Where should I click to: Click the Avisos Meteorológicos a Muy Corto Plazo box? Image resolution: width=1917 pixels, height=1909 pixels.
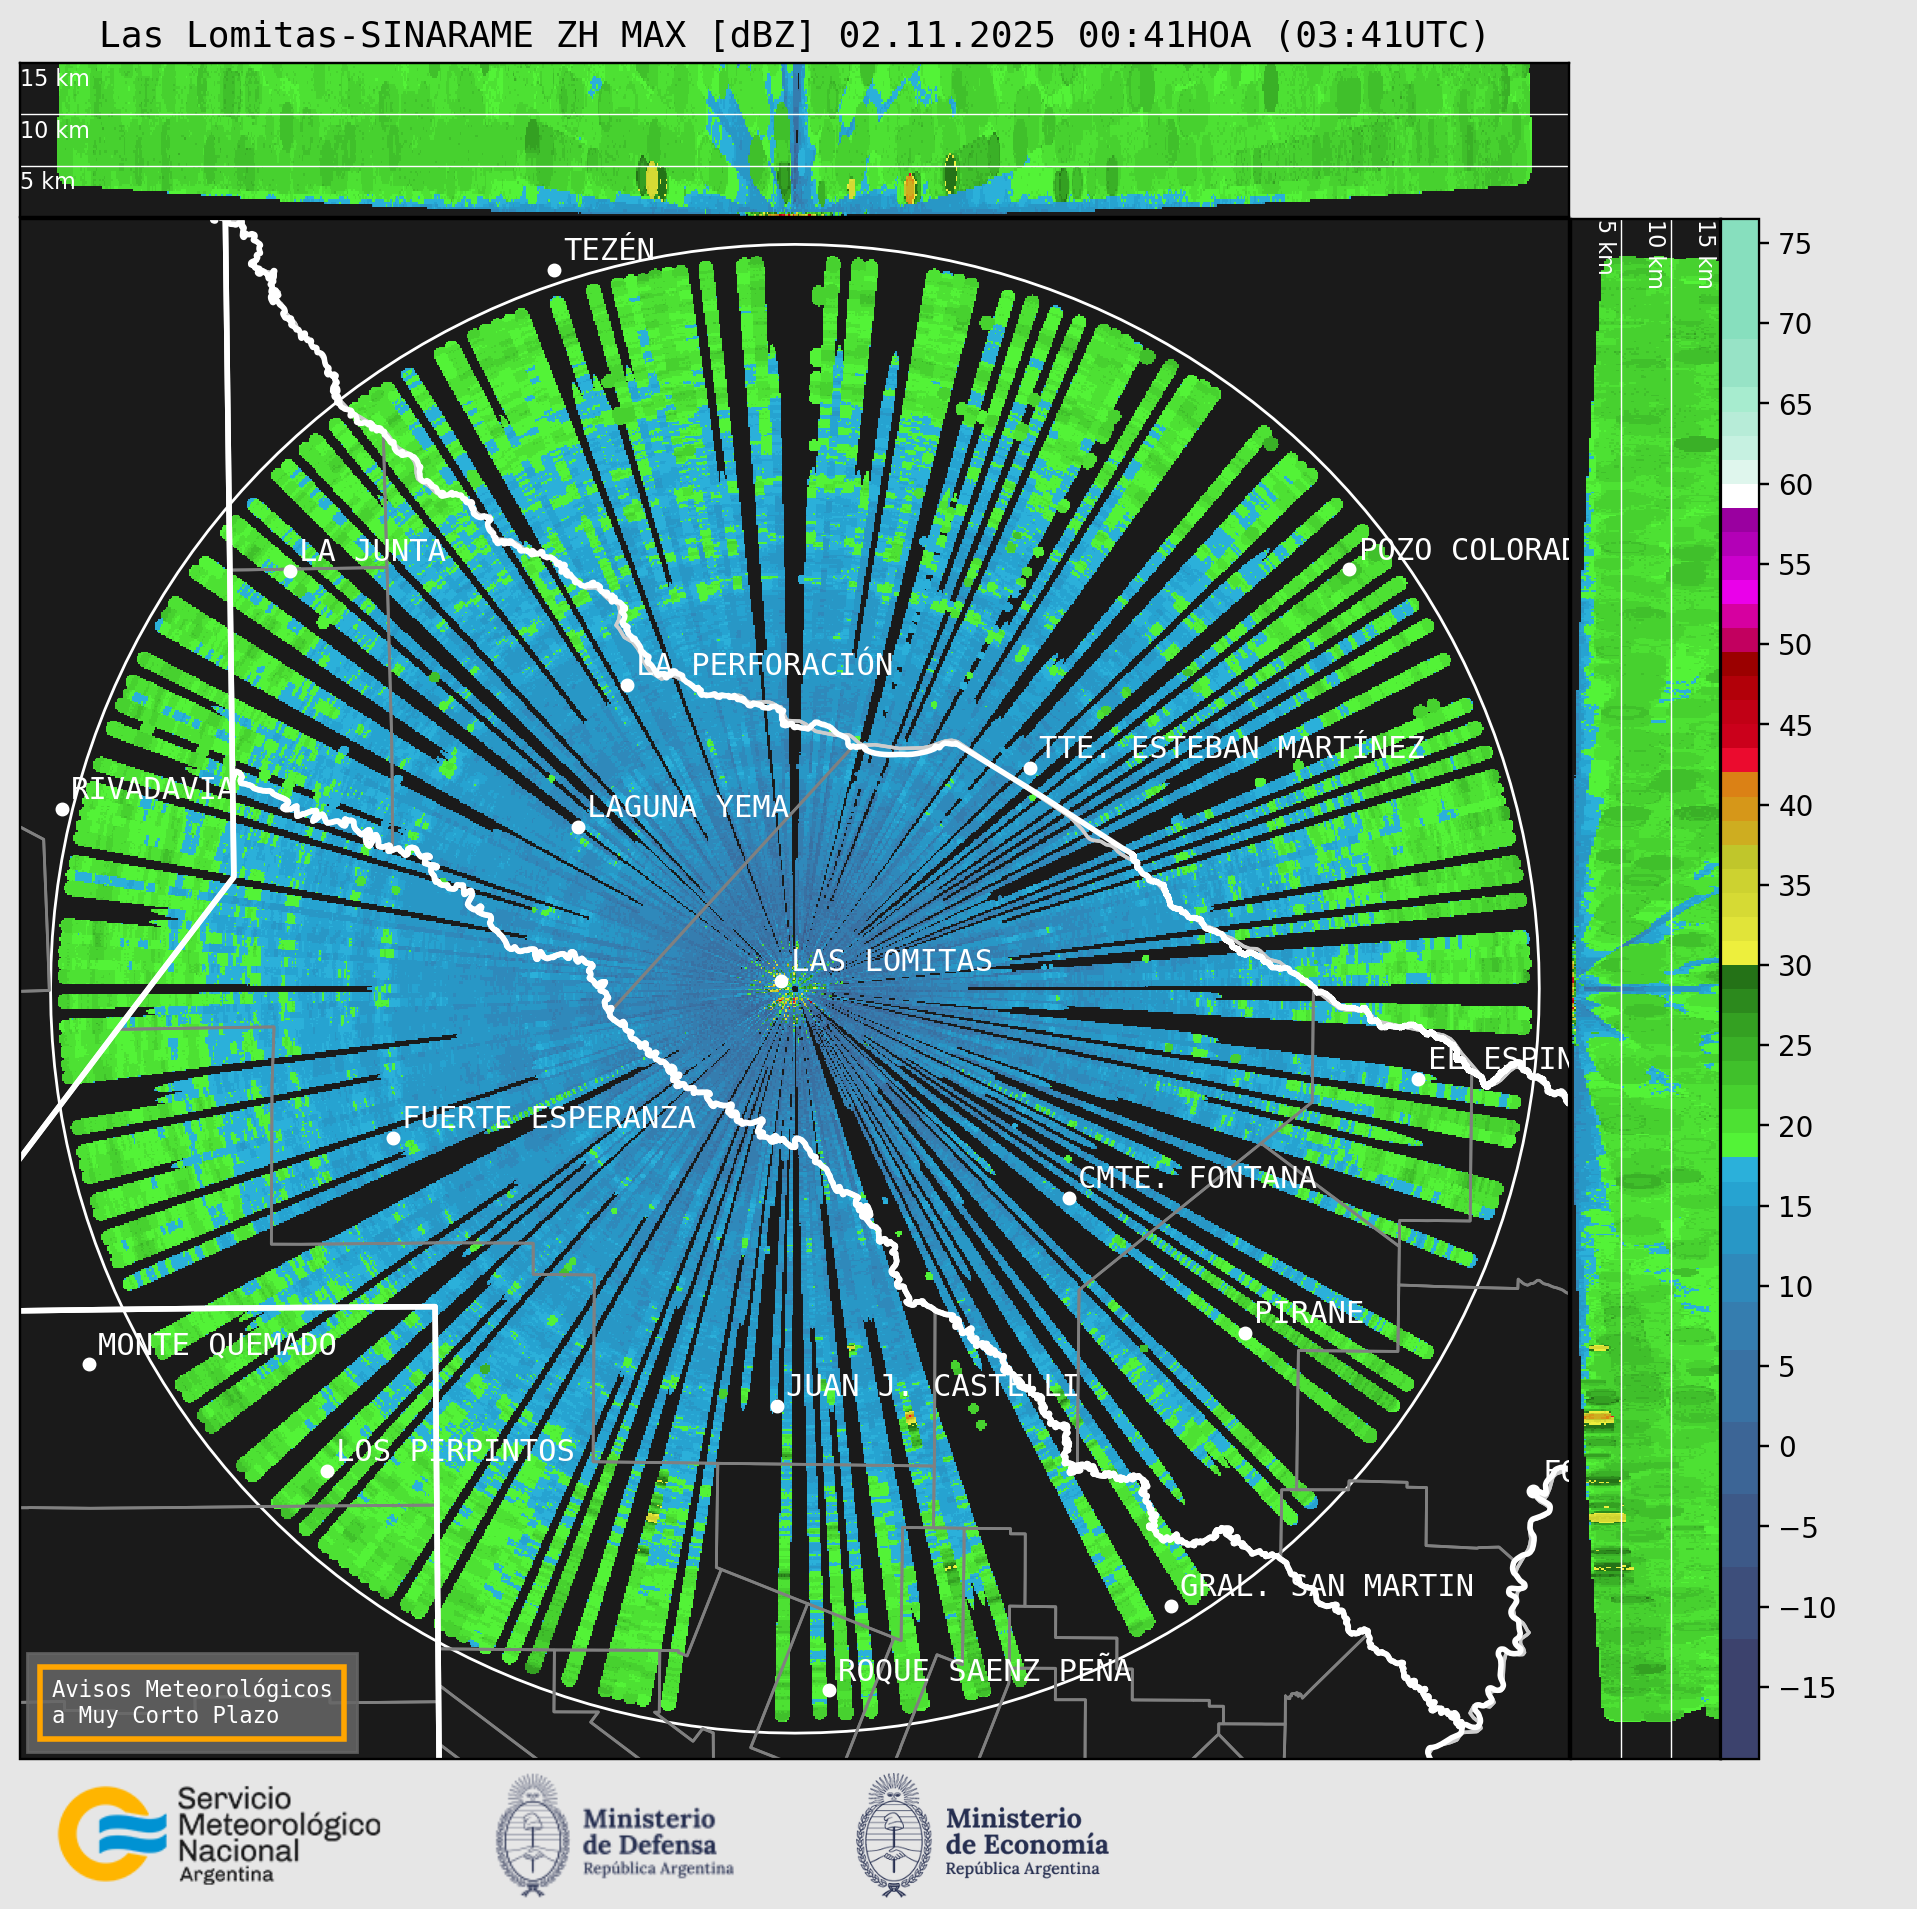click(x=191, y=1701)
